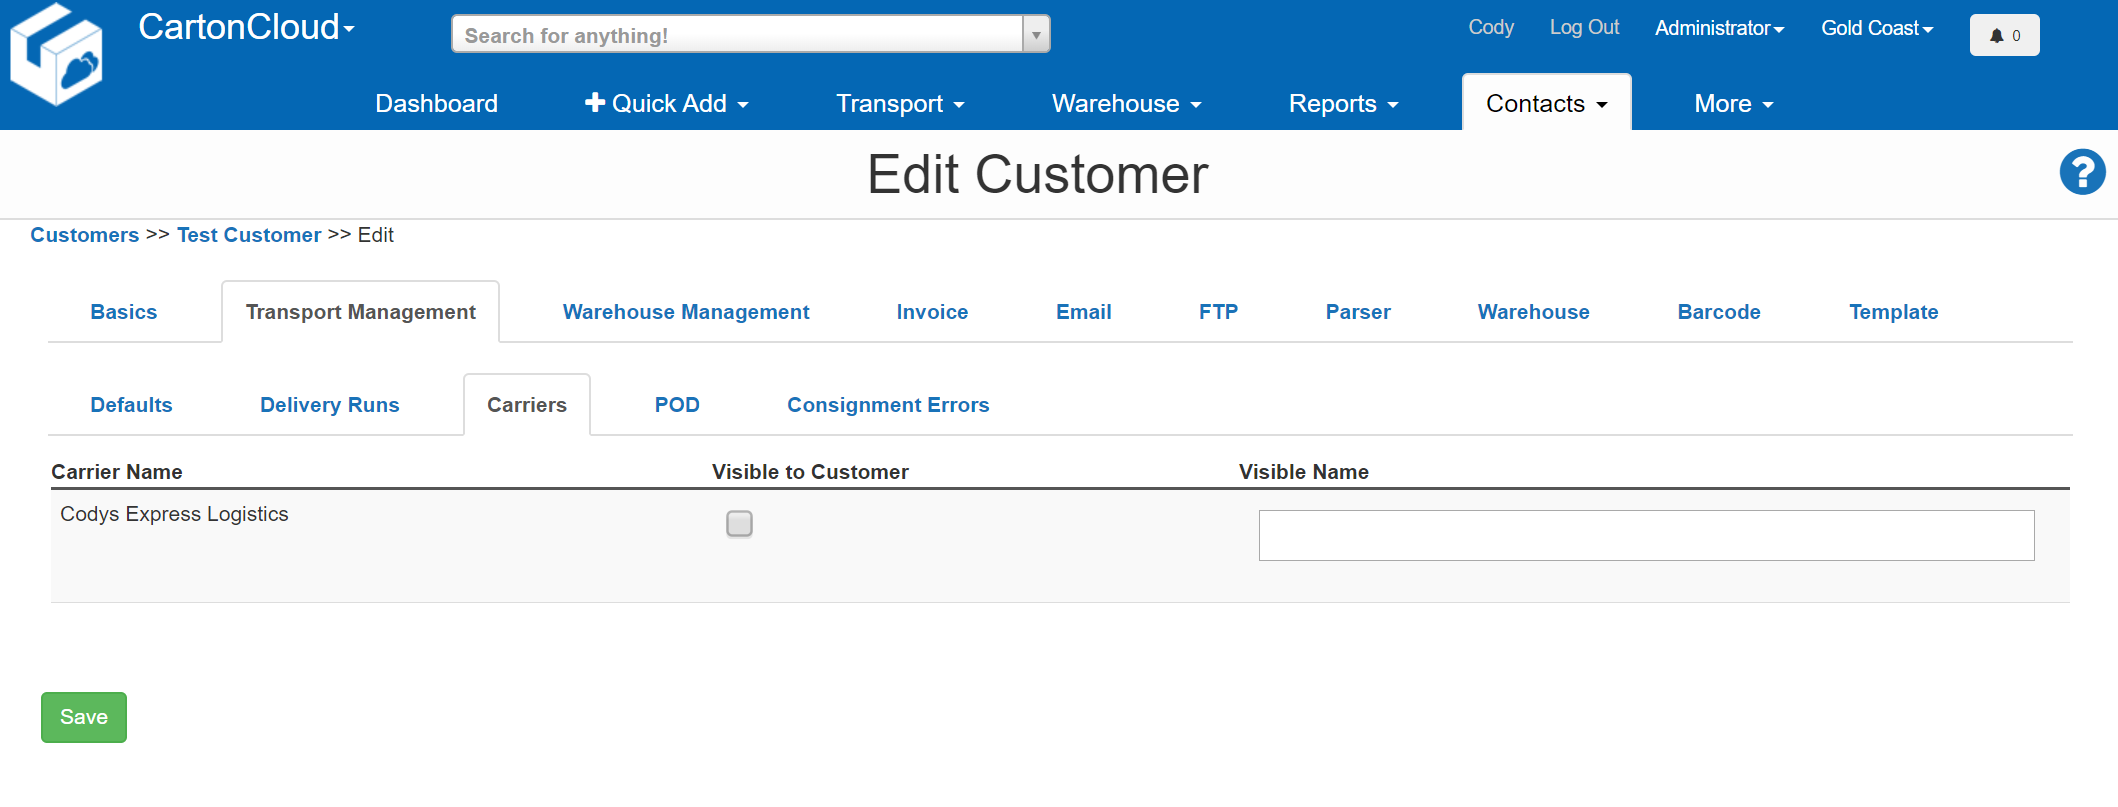Image resolution: width=2118 pixels, height=807 pixels.
Task: Click the Quick Add plus menu
Action: point(666,104)
